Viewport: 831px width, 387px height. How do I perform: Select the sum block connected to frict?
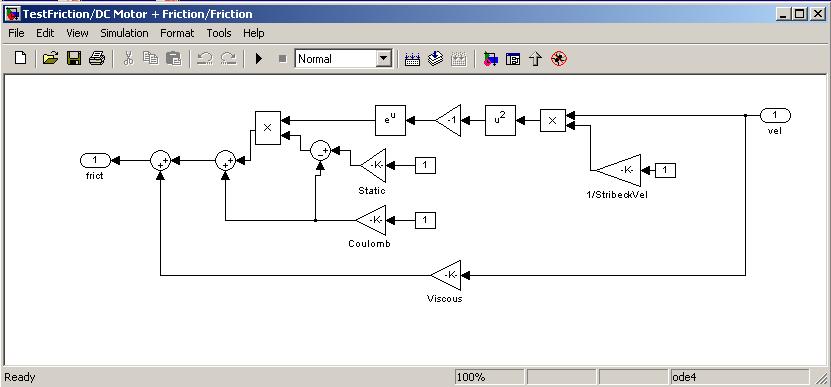point(160,160)
